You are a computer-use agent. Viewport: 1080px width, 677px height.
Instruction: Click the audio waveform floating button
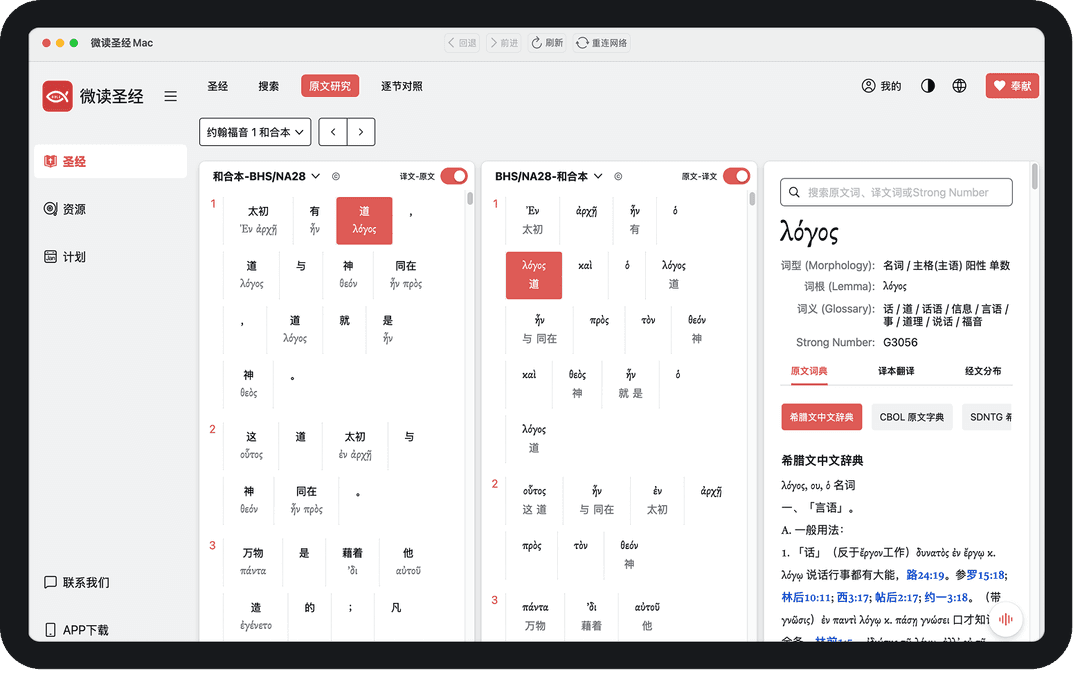(x=1006, y=619)
